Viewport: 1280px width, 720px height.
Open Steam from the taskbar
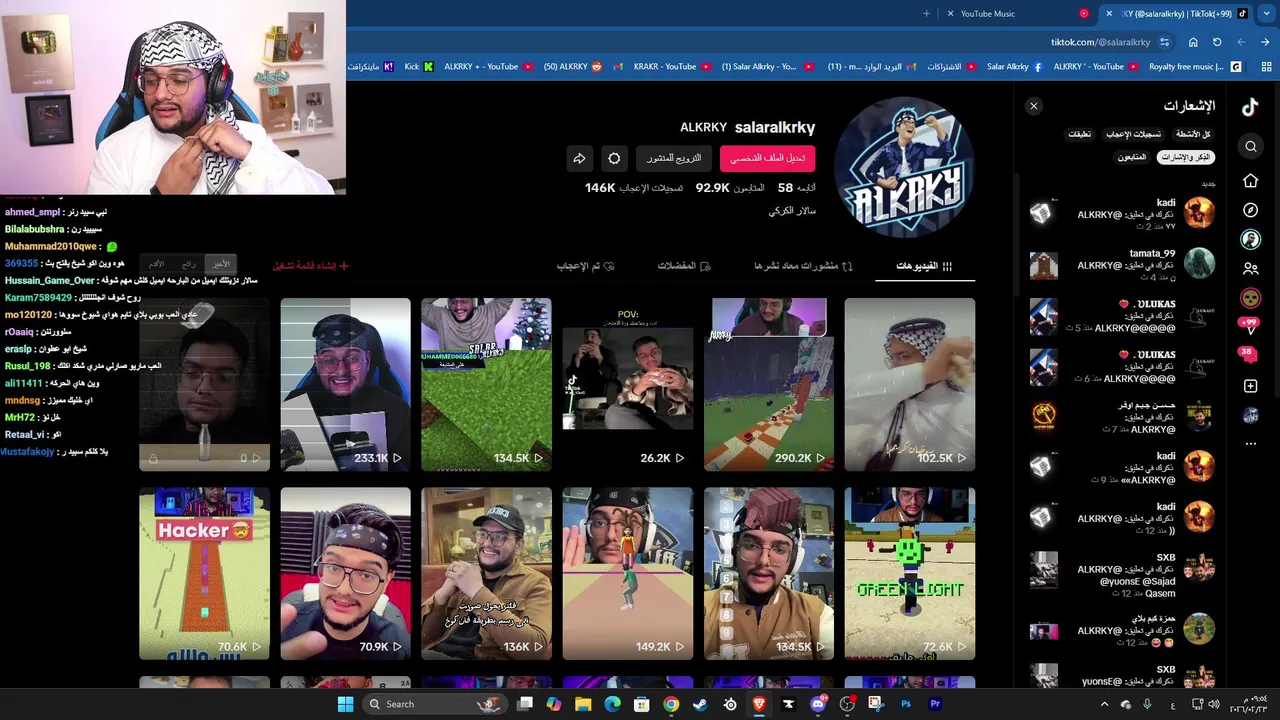(x=700, y=704)
